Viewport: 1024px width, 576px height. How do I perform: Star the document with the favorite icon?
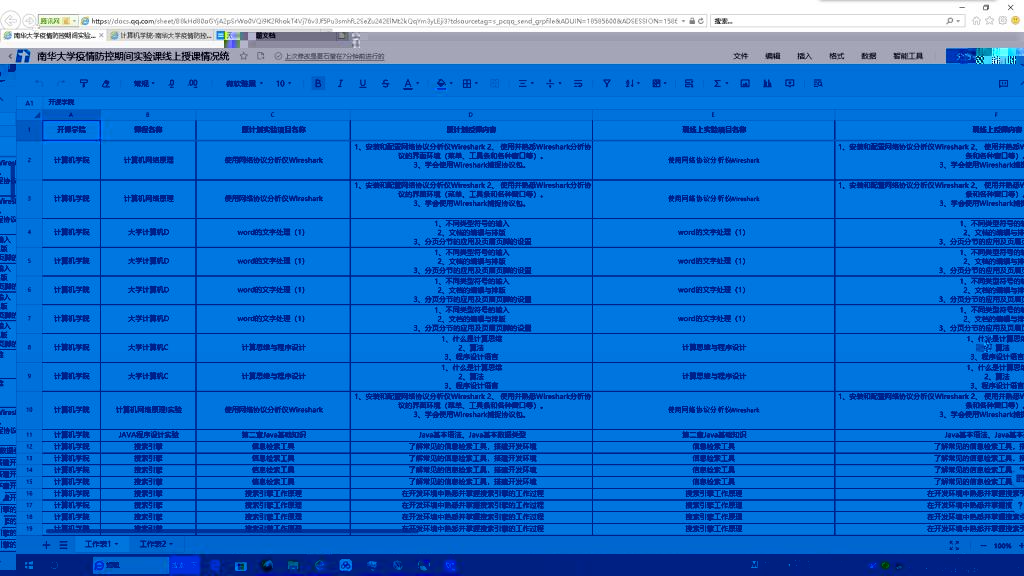point(244,56)
